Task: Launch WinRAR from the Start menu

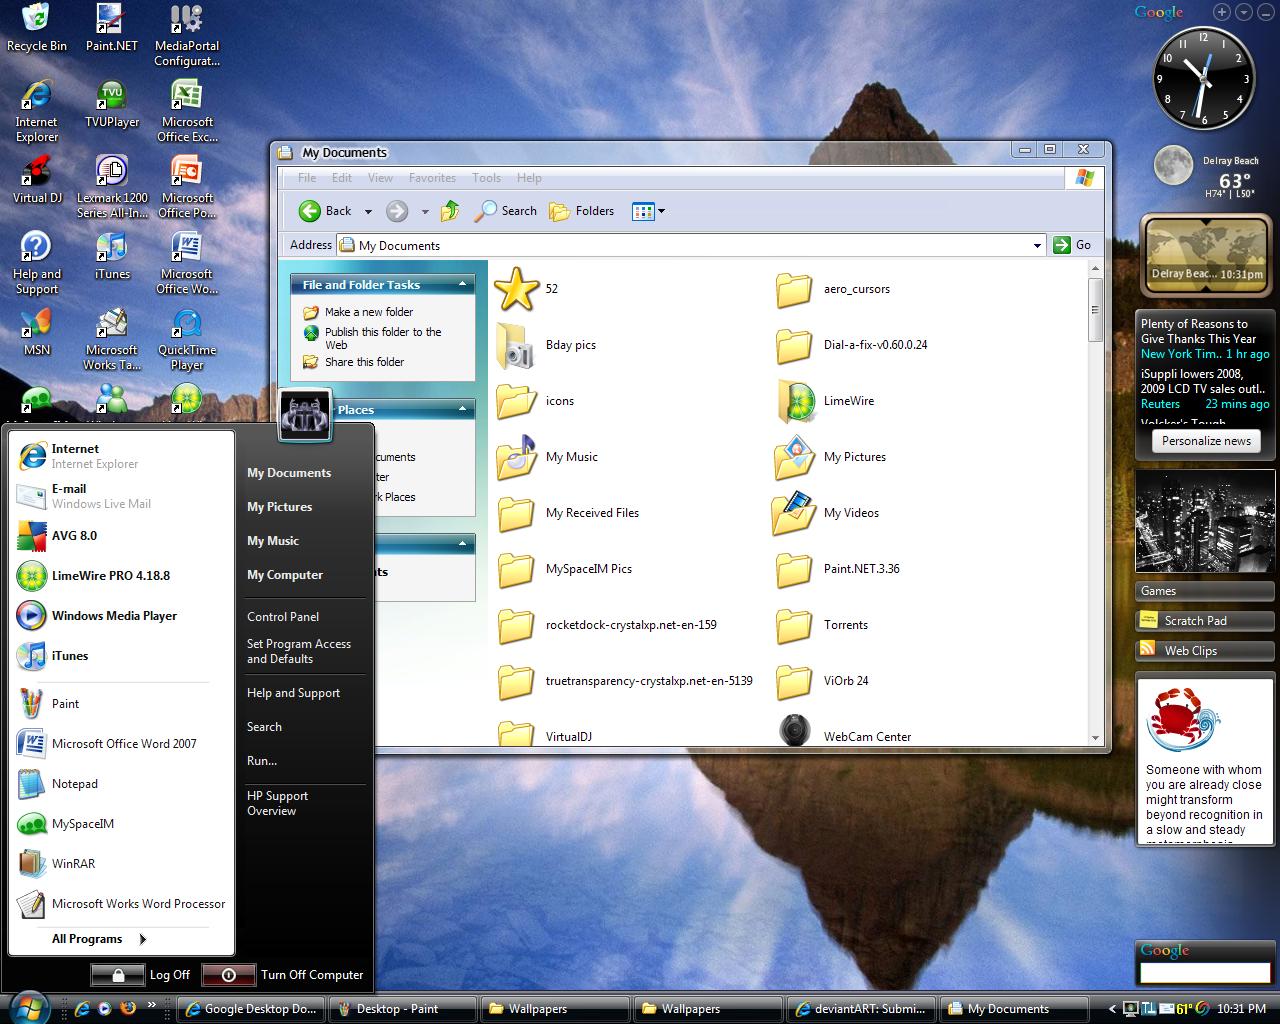Action: point(82,863)
